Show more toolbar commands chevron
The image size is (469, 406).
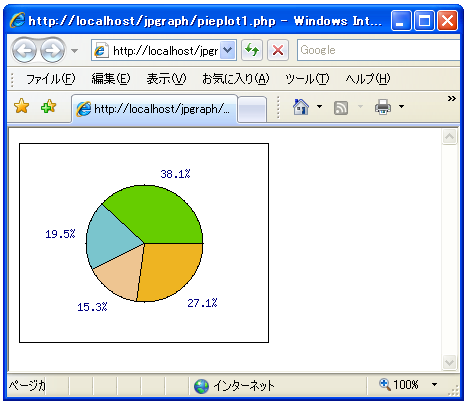click(452, 98)
